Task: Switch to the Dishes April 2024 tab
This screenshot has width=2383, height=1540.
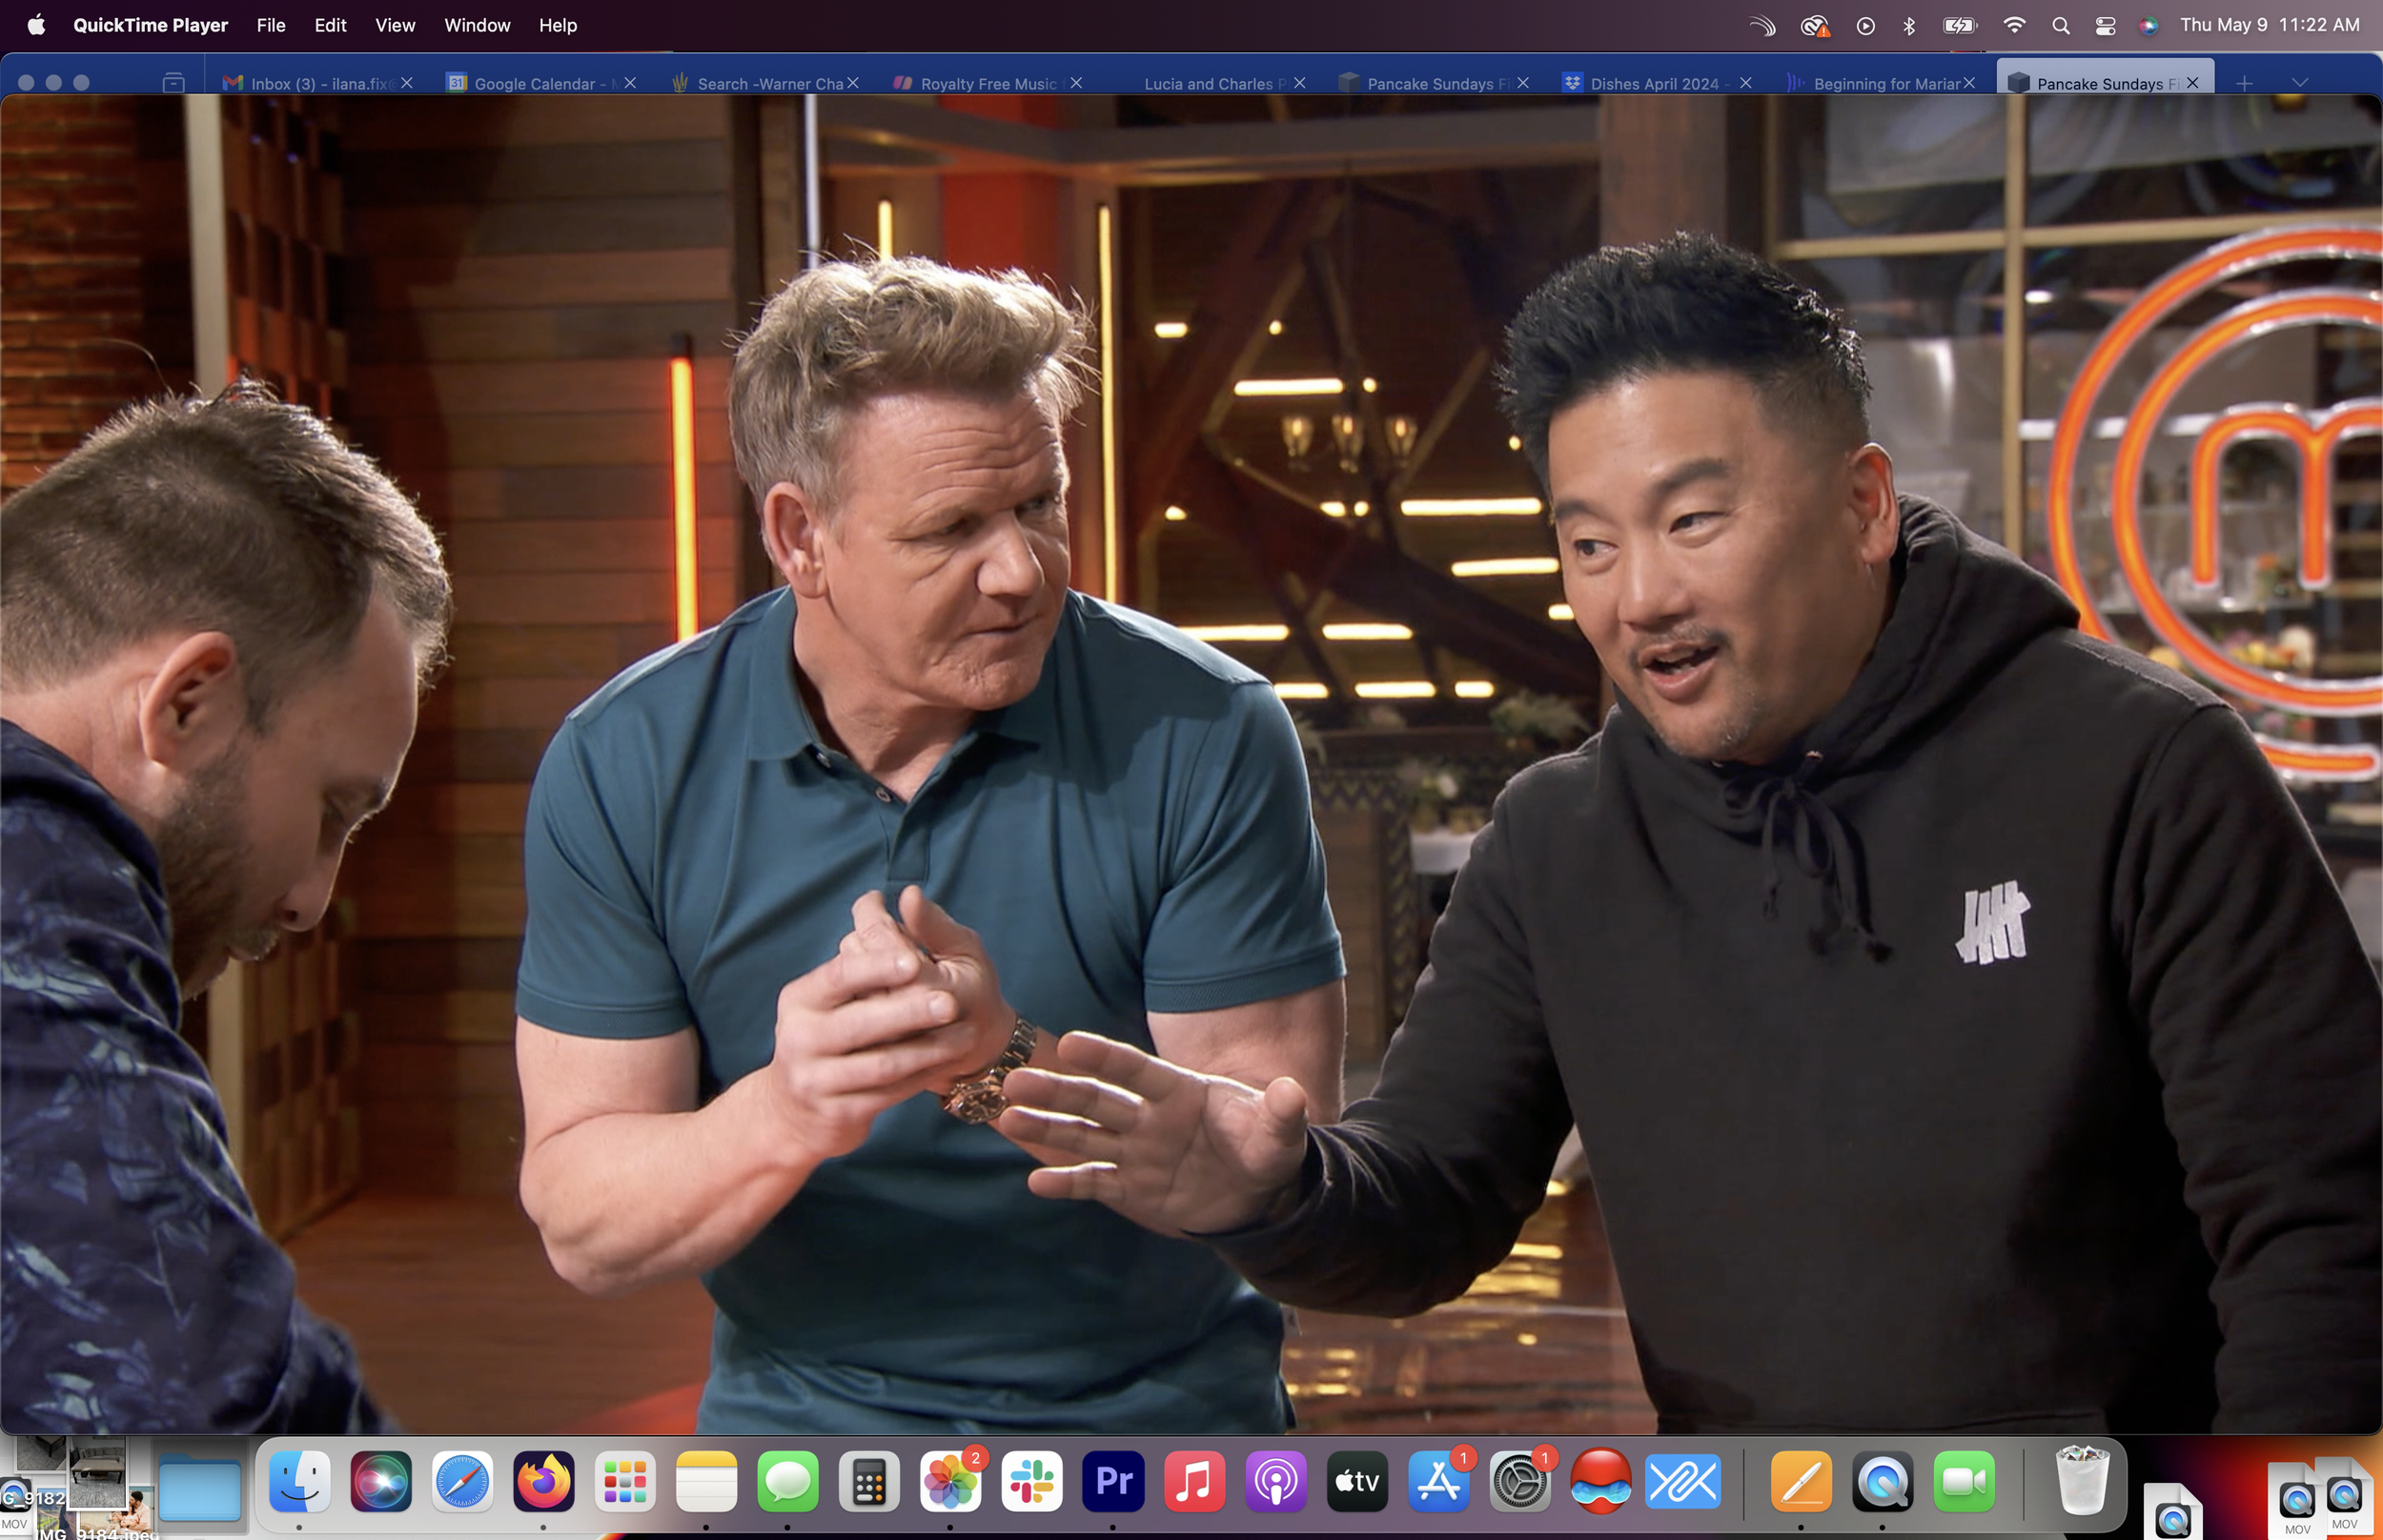Action: (1653, 84)
